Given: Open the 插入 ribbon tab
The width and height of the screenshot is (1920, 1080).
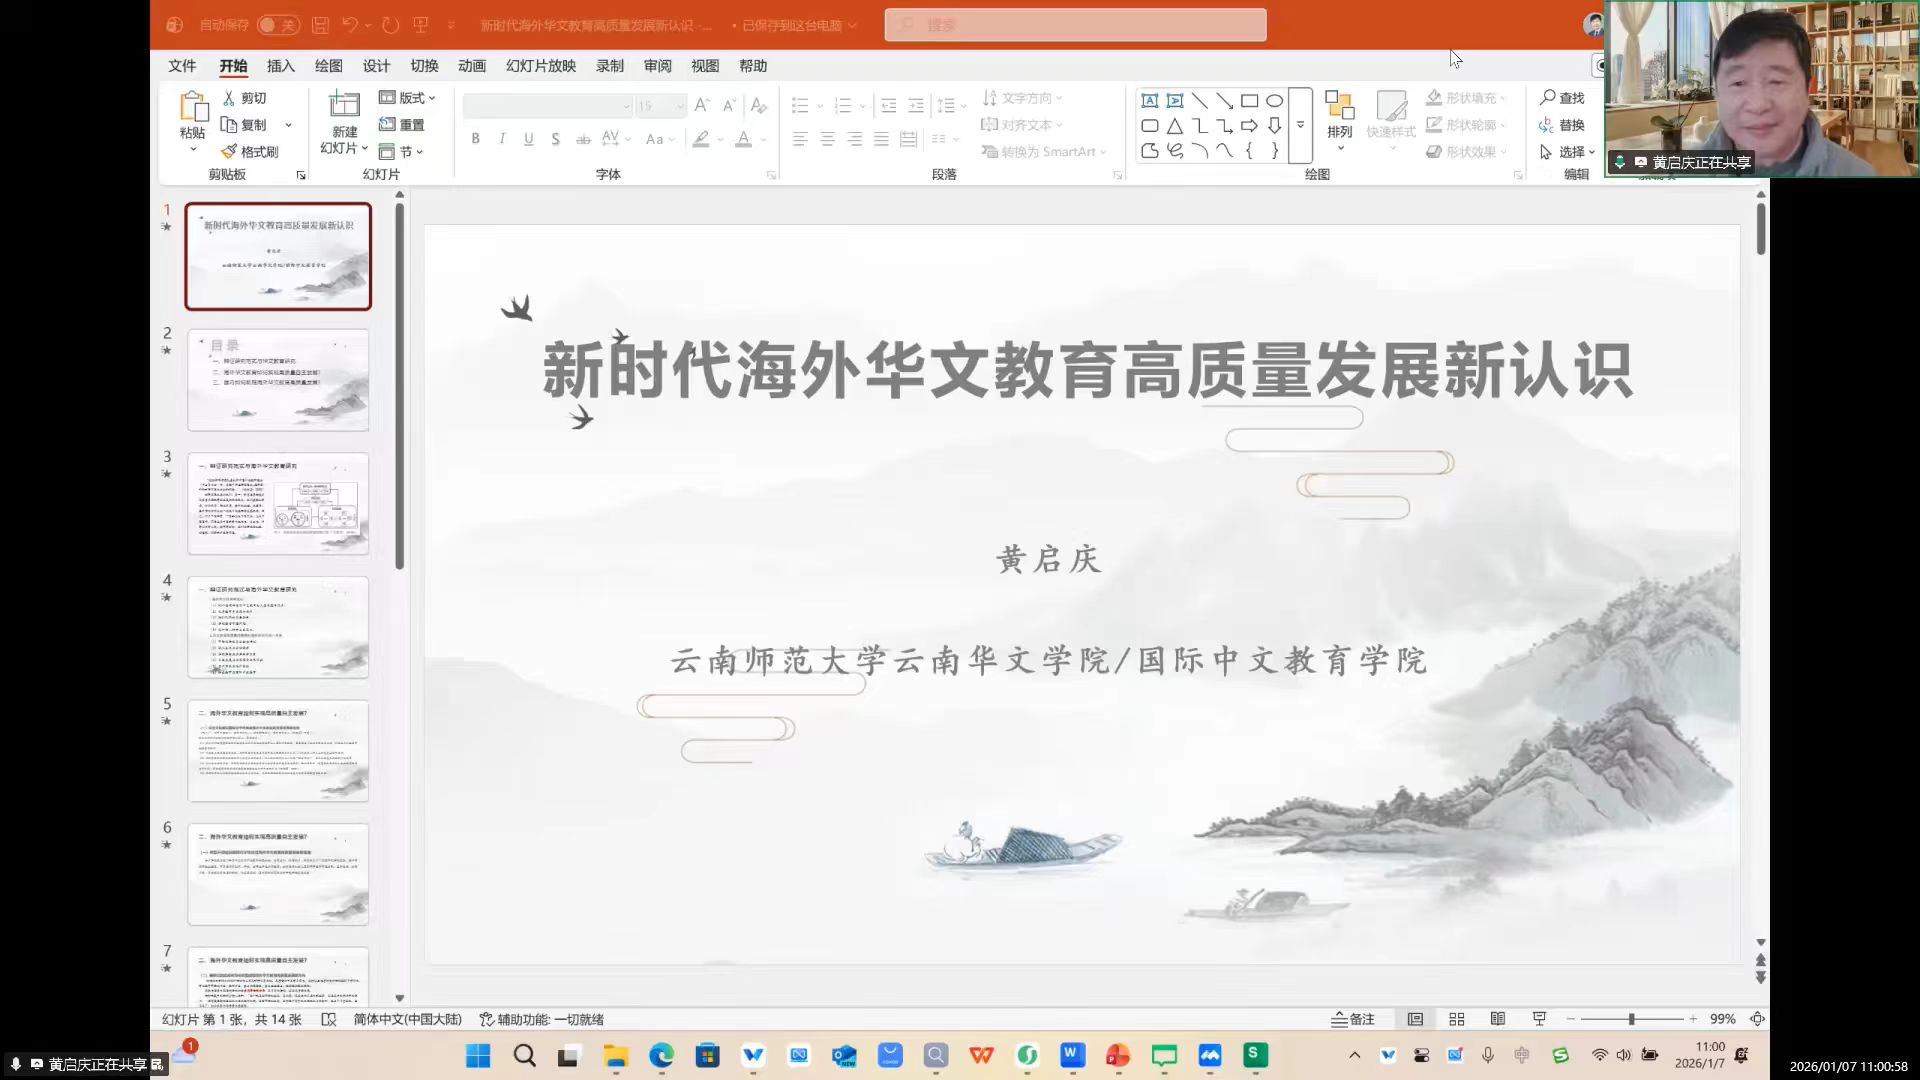Looking at the screenshot, I should coord(280,66).
